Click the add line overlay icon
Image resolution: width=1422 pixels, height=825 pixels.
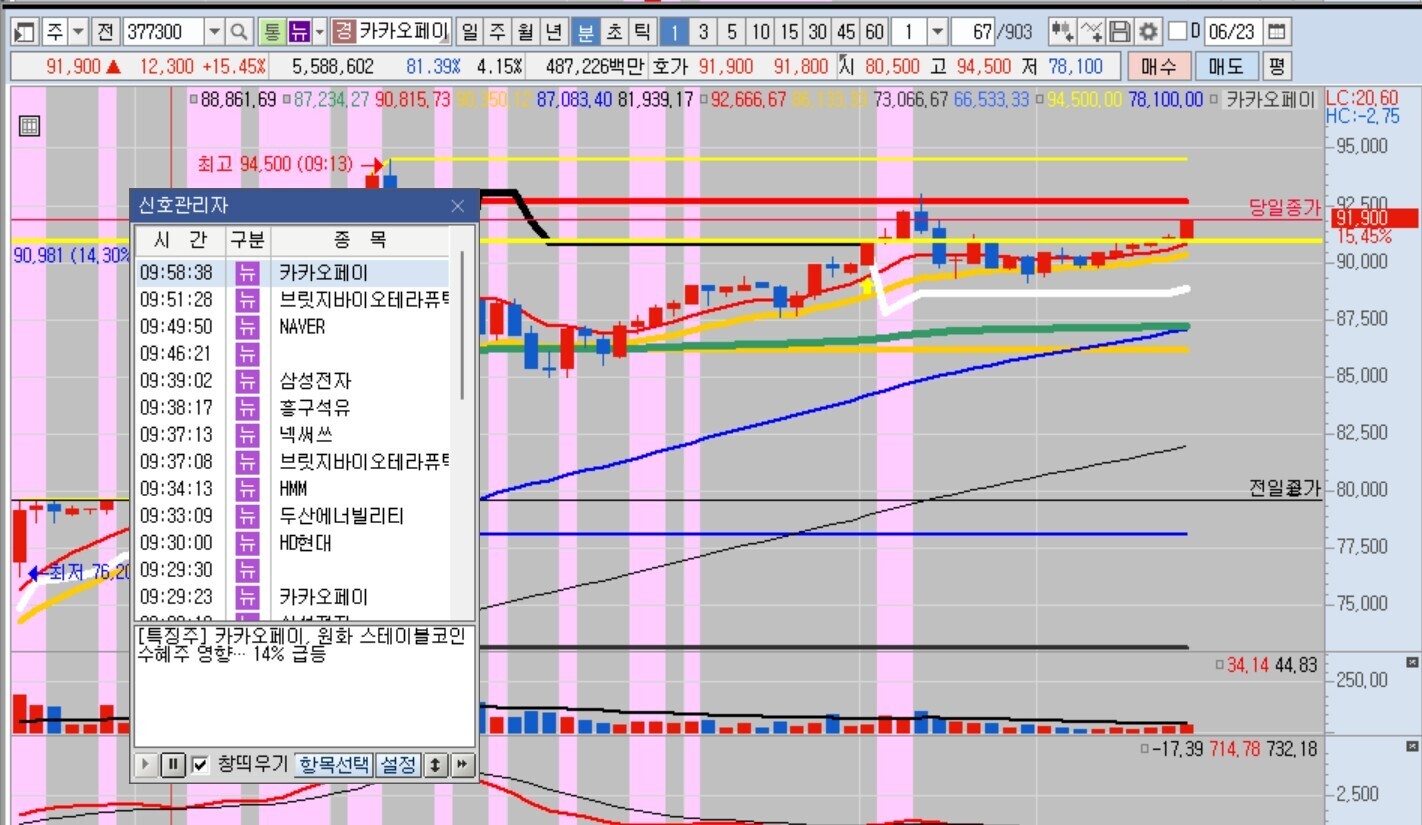(x=1092, y=32)
